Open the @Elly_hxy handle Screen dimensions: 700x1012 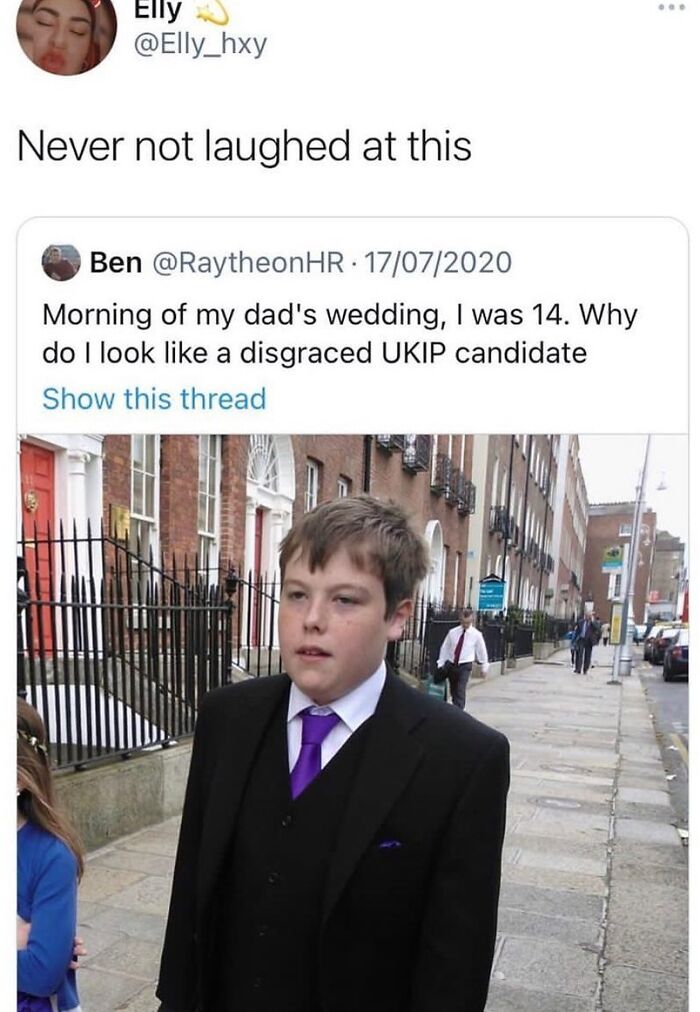point(200,45)
